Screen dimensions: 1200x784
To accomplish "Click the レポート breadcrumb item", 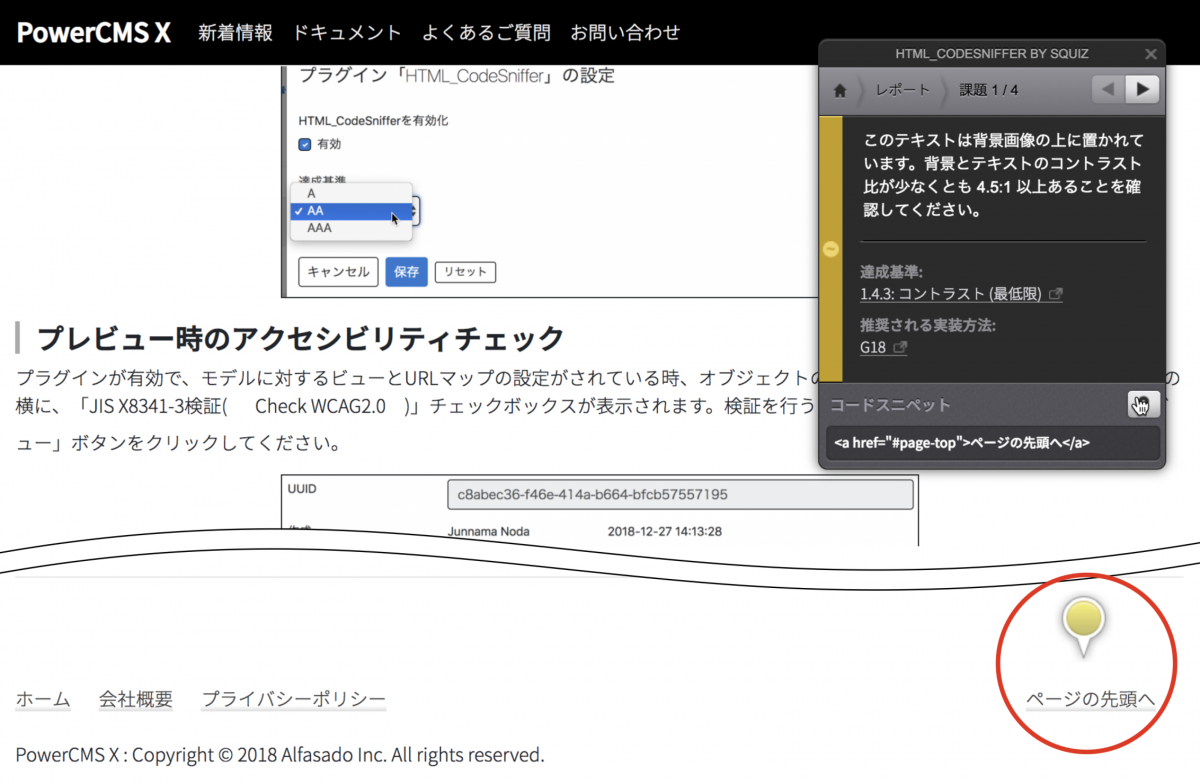I will point(901,89).
